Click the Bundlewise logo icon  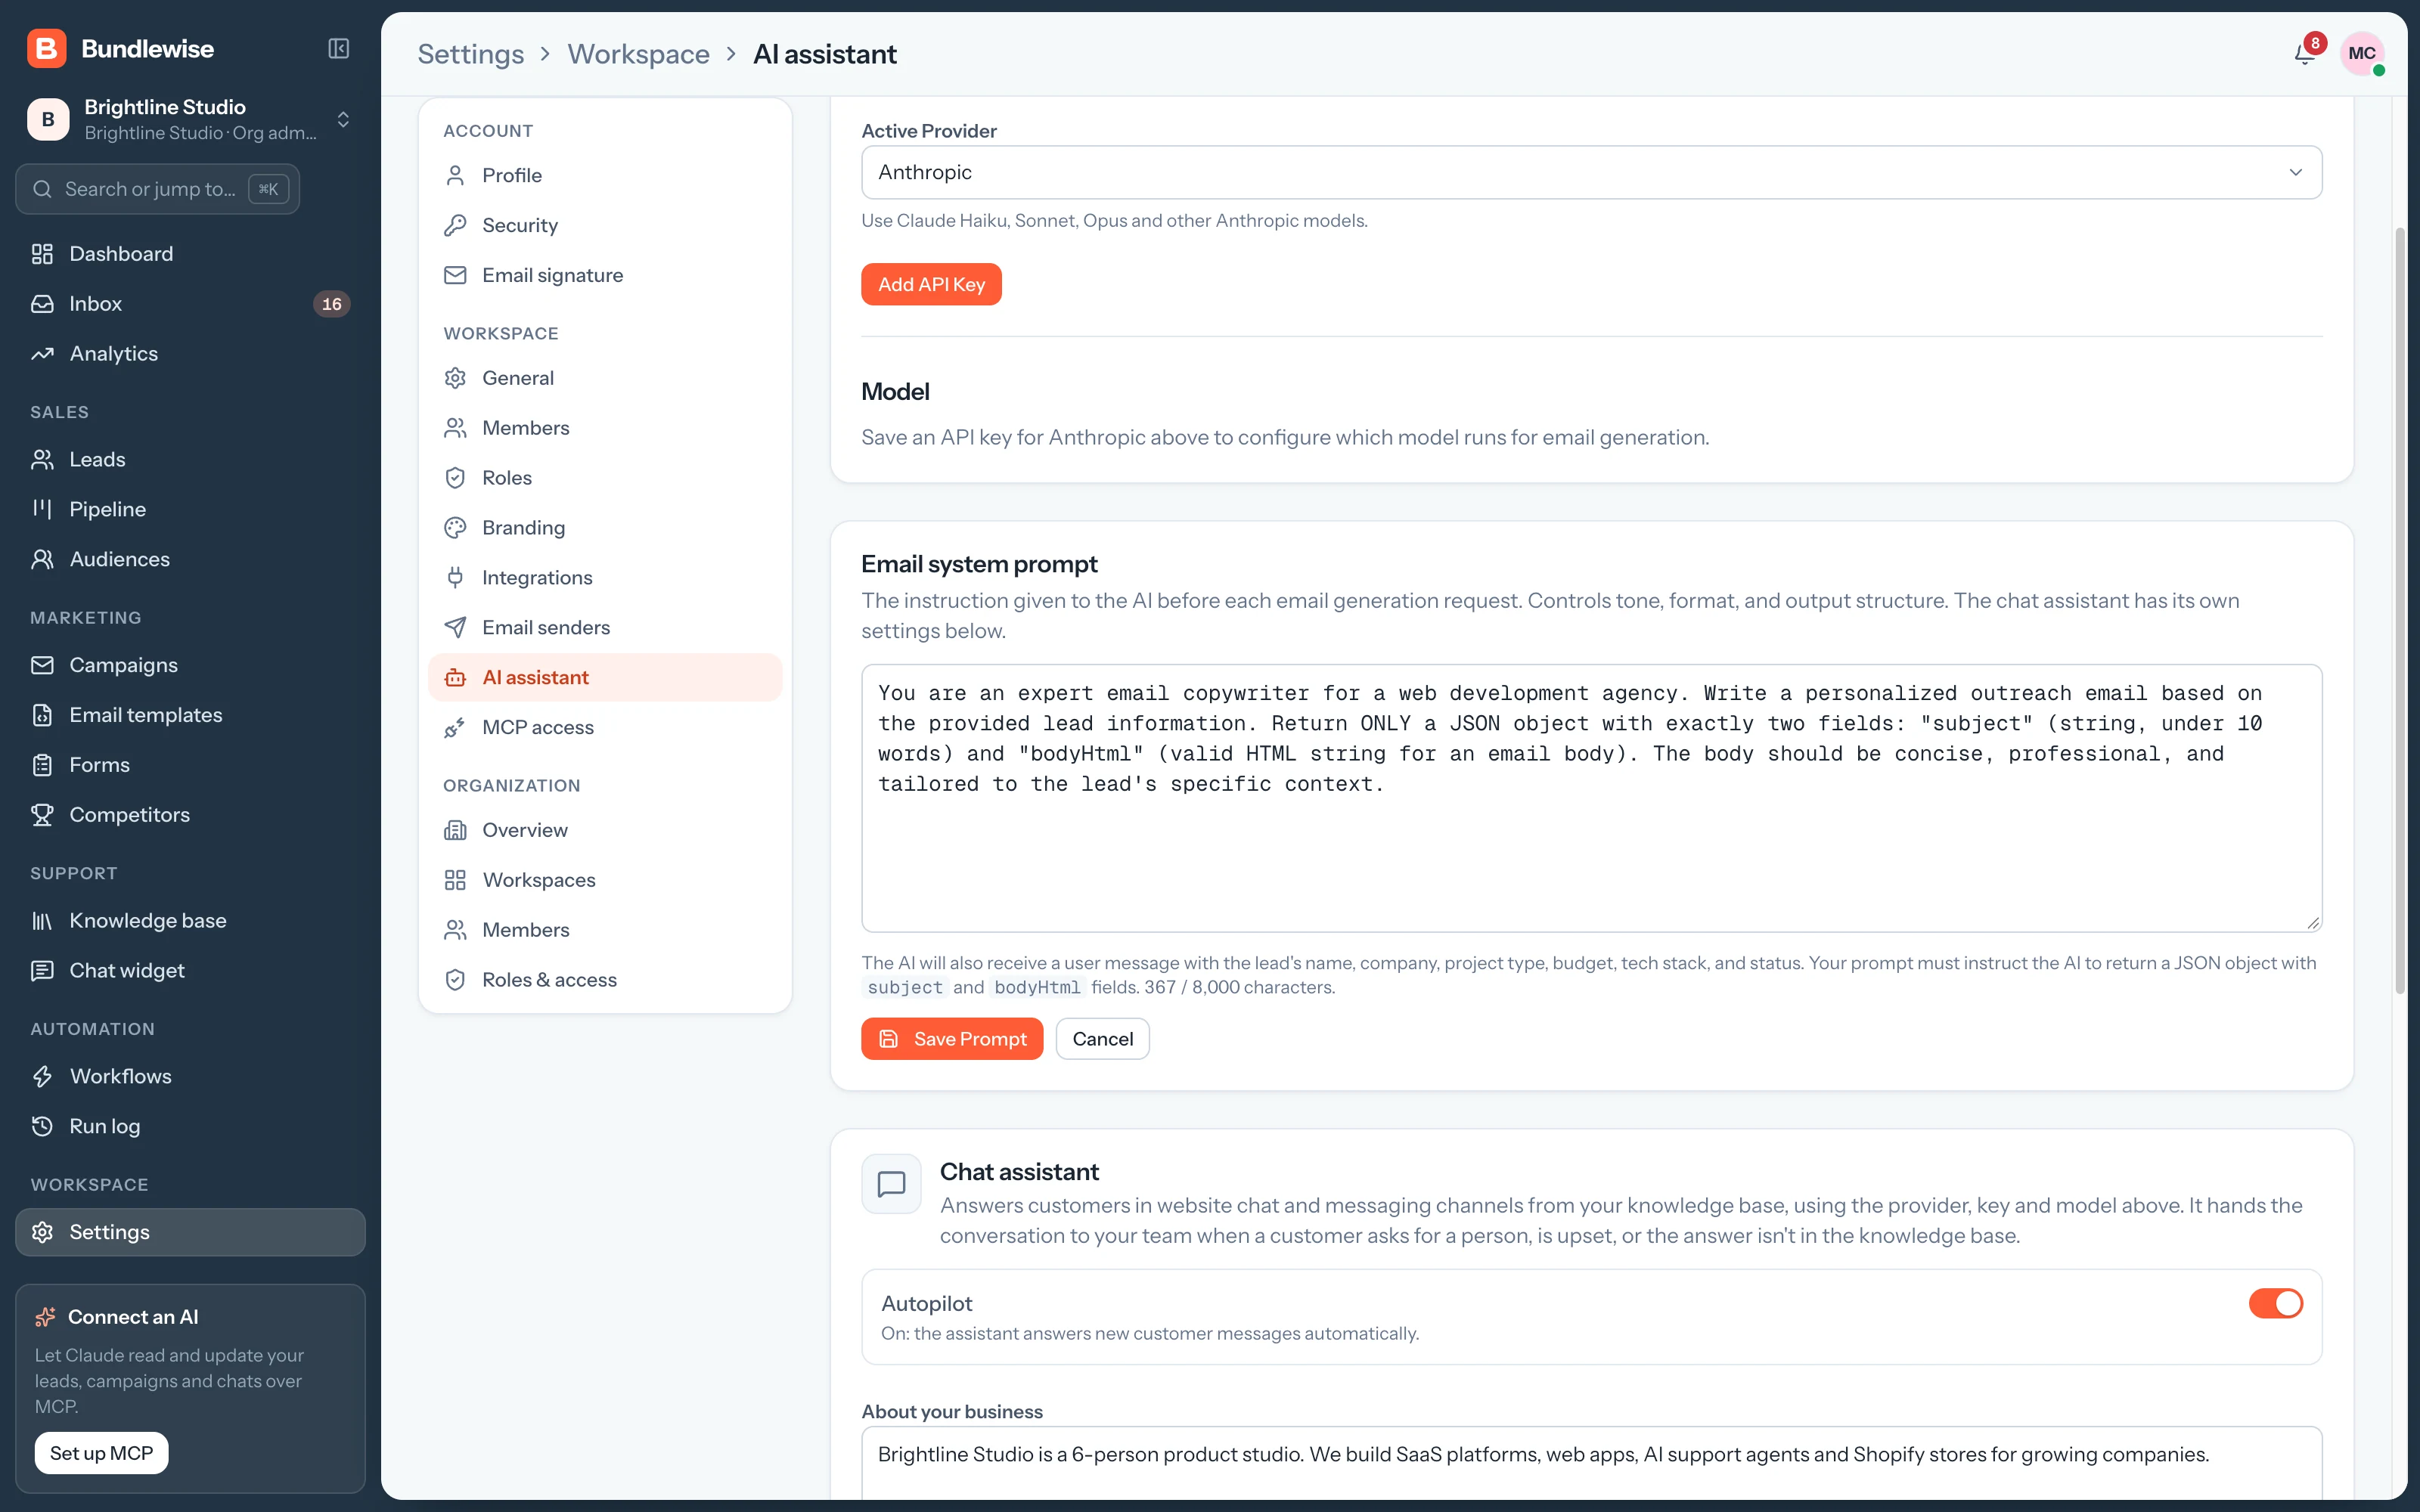pyautogui.click(x=46, y=48)
